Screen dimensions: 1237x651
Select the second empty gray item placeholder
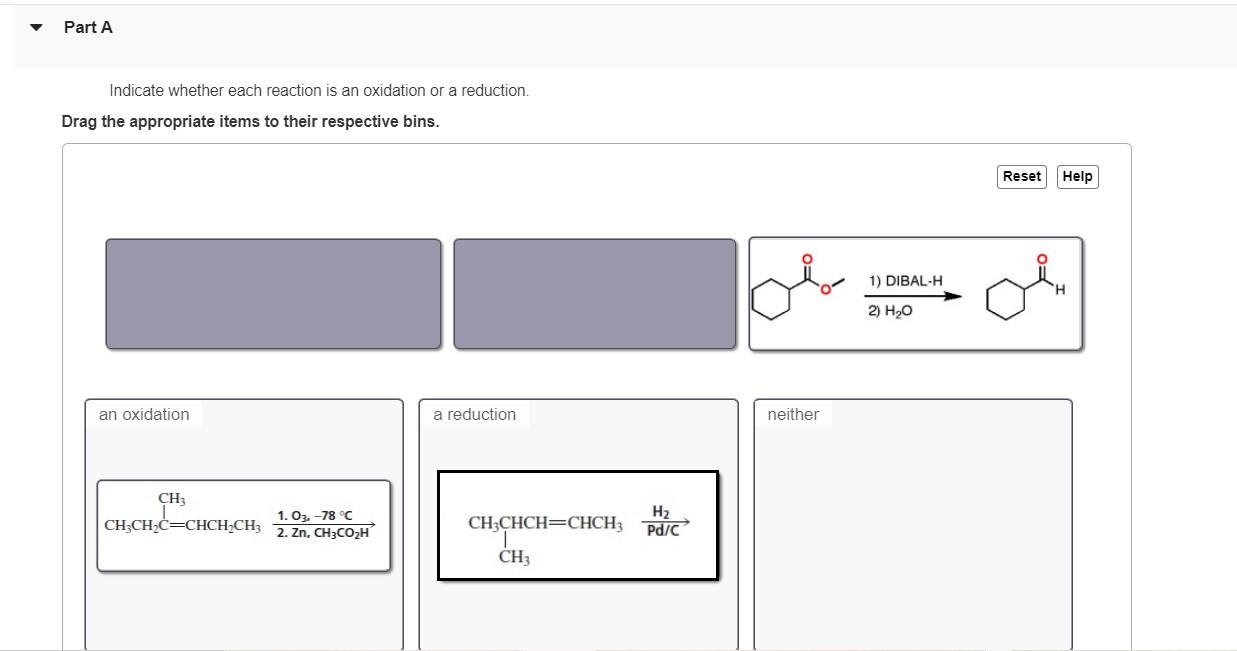595,292
